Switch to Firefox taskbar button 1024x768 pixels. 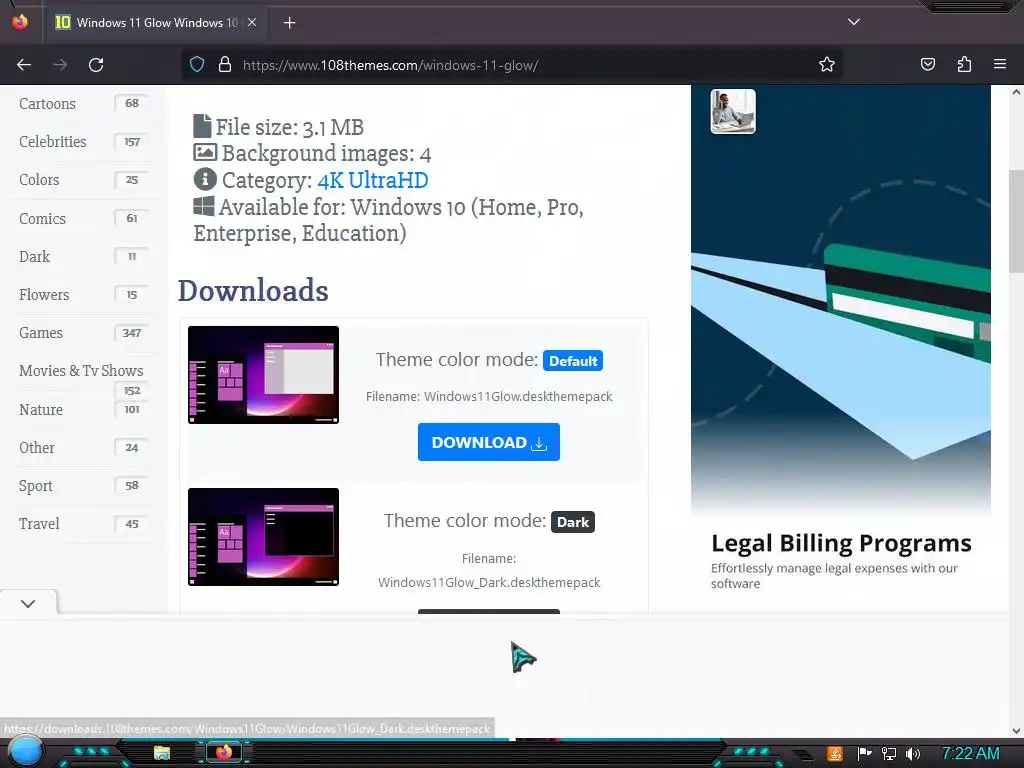tap(223, 752)
